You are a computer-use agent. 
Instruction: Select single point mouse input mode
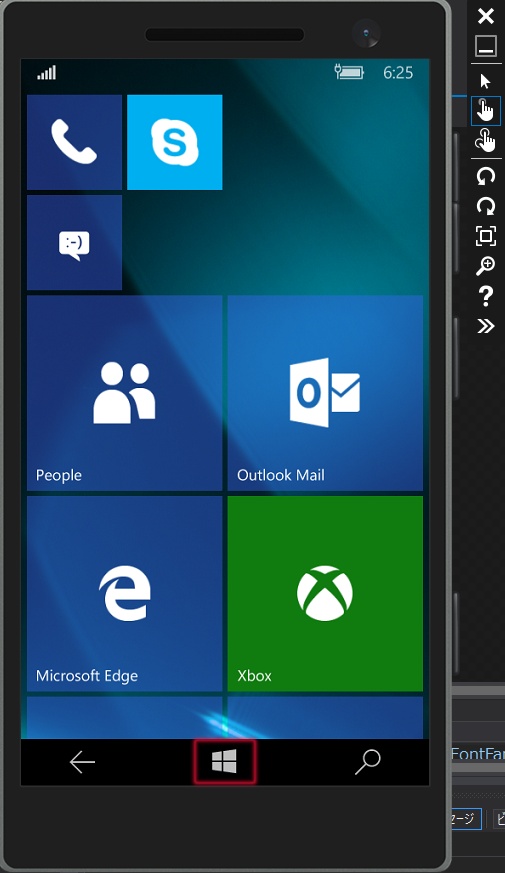486,81
